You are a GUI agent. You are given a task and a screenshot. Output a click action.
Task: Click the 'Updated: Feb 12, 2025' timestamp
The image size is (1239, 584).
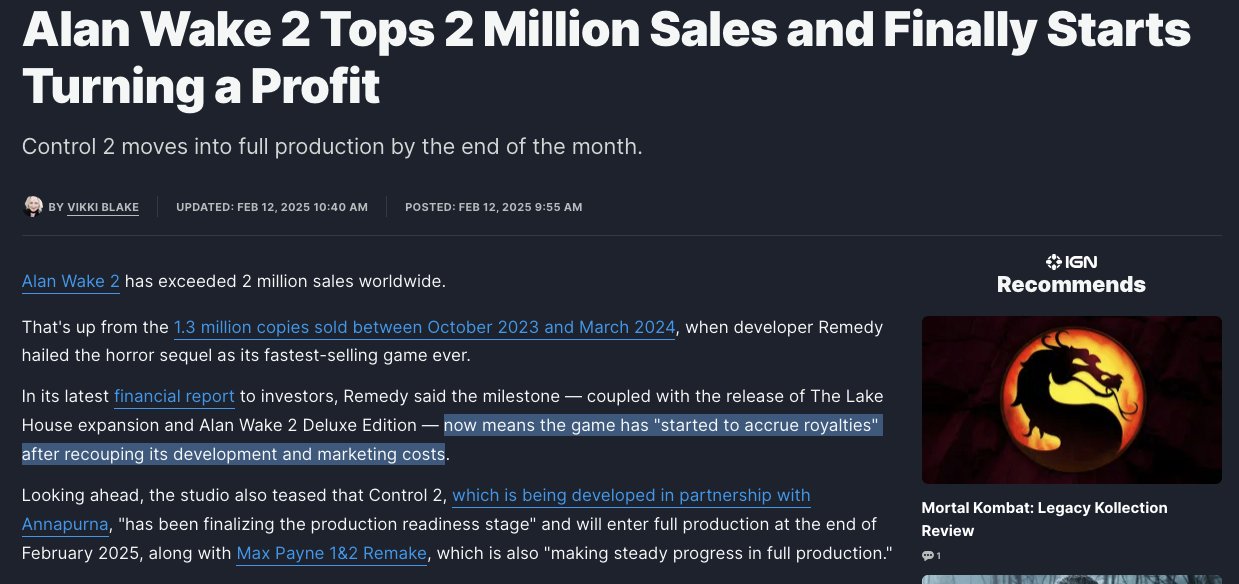click(272, 207)
